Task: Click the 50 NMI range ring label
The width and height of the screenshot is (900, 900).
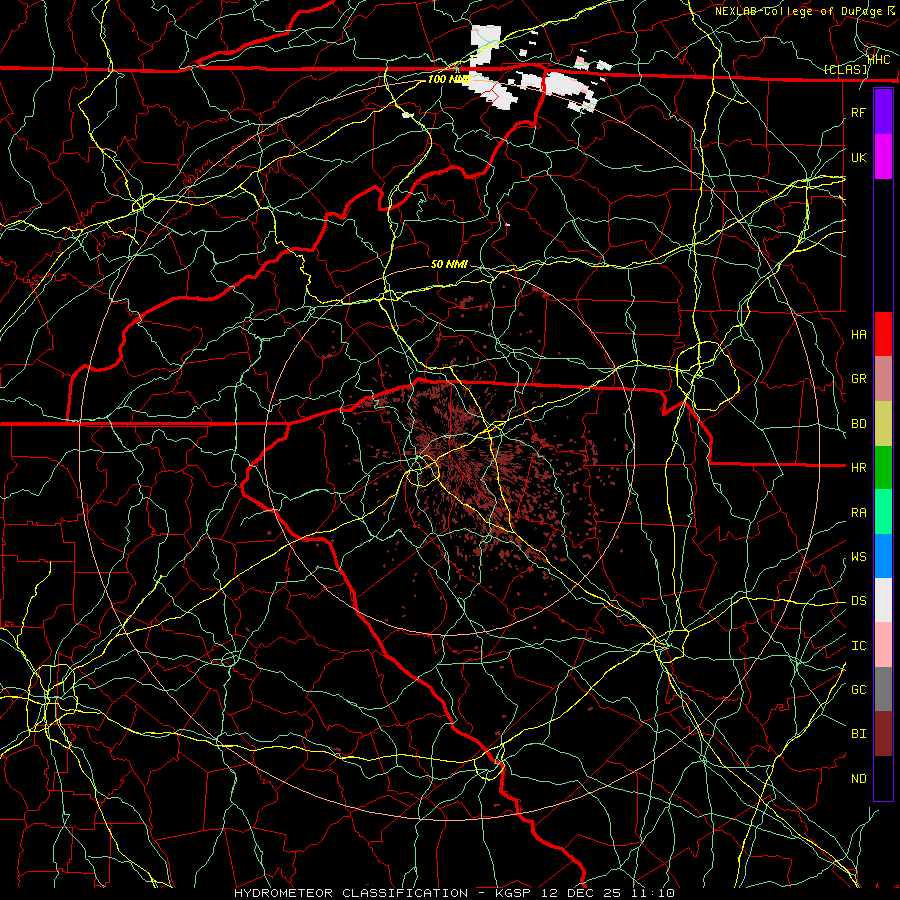Action: (449, 264)
